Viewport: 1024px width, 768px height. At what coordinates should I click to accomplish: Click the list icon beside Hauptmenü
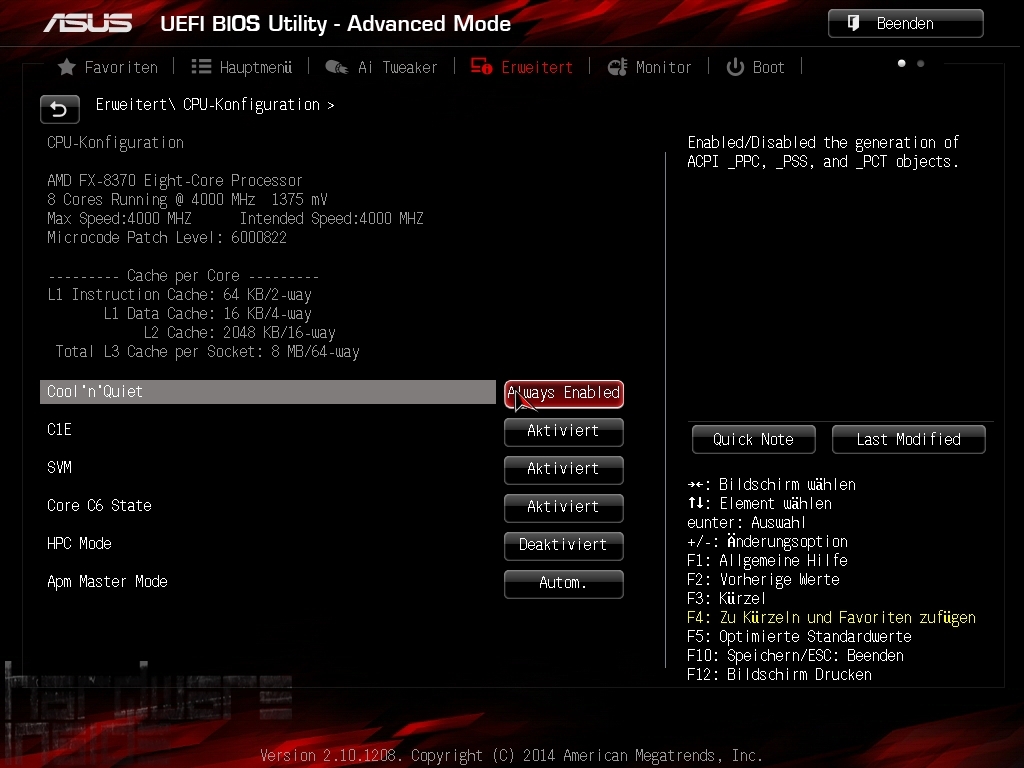pos(201,67)
